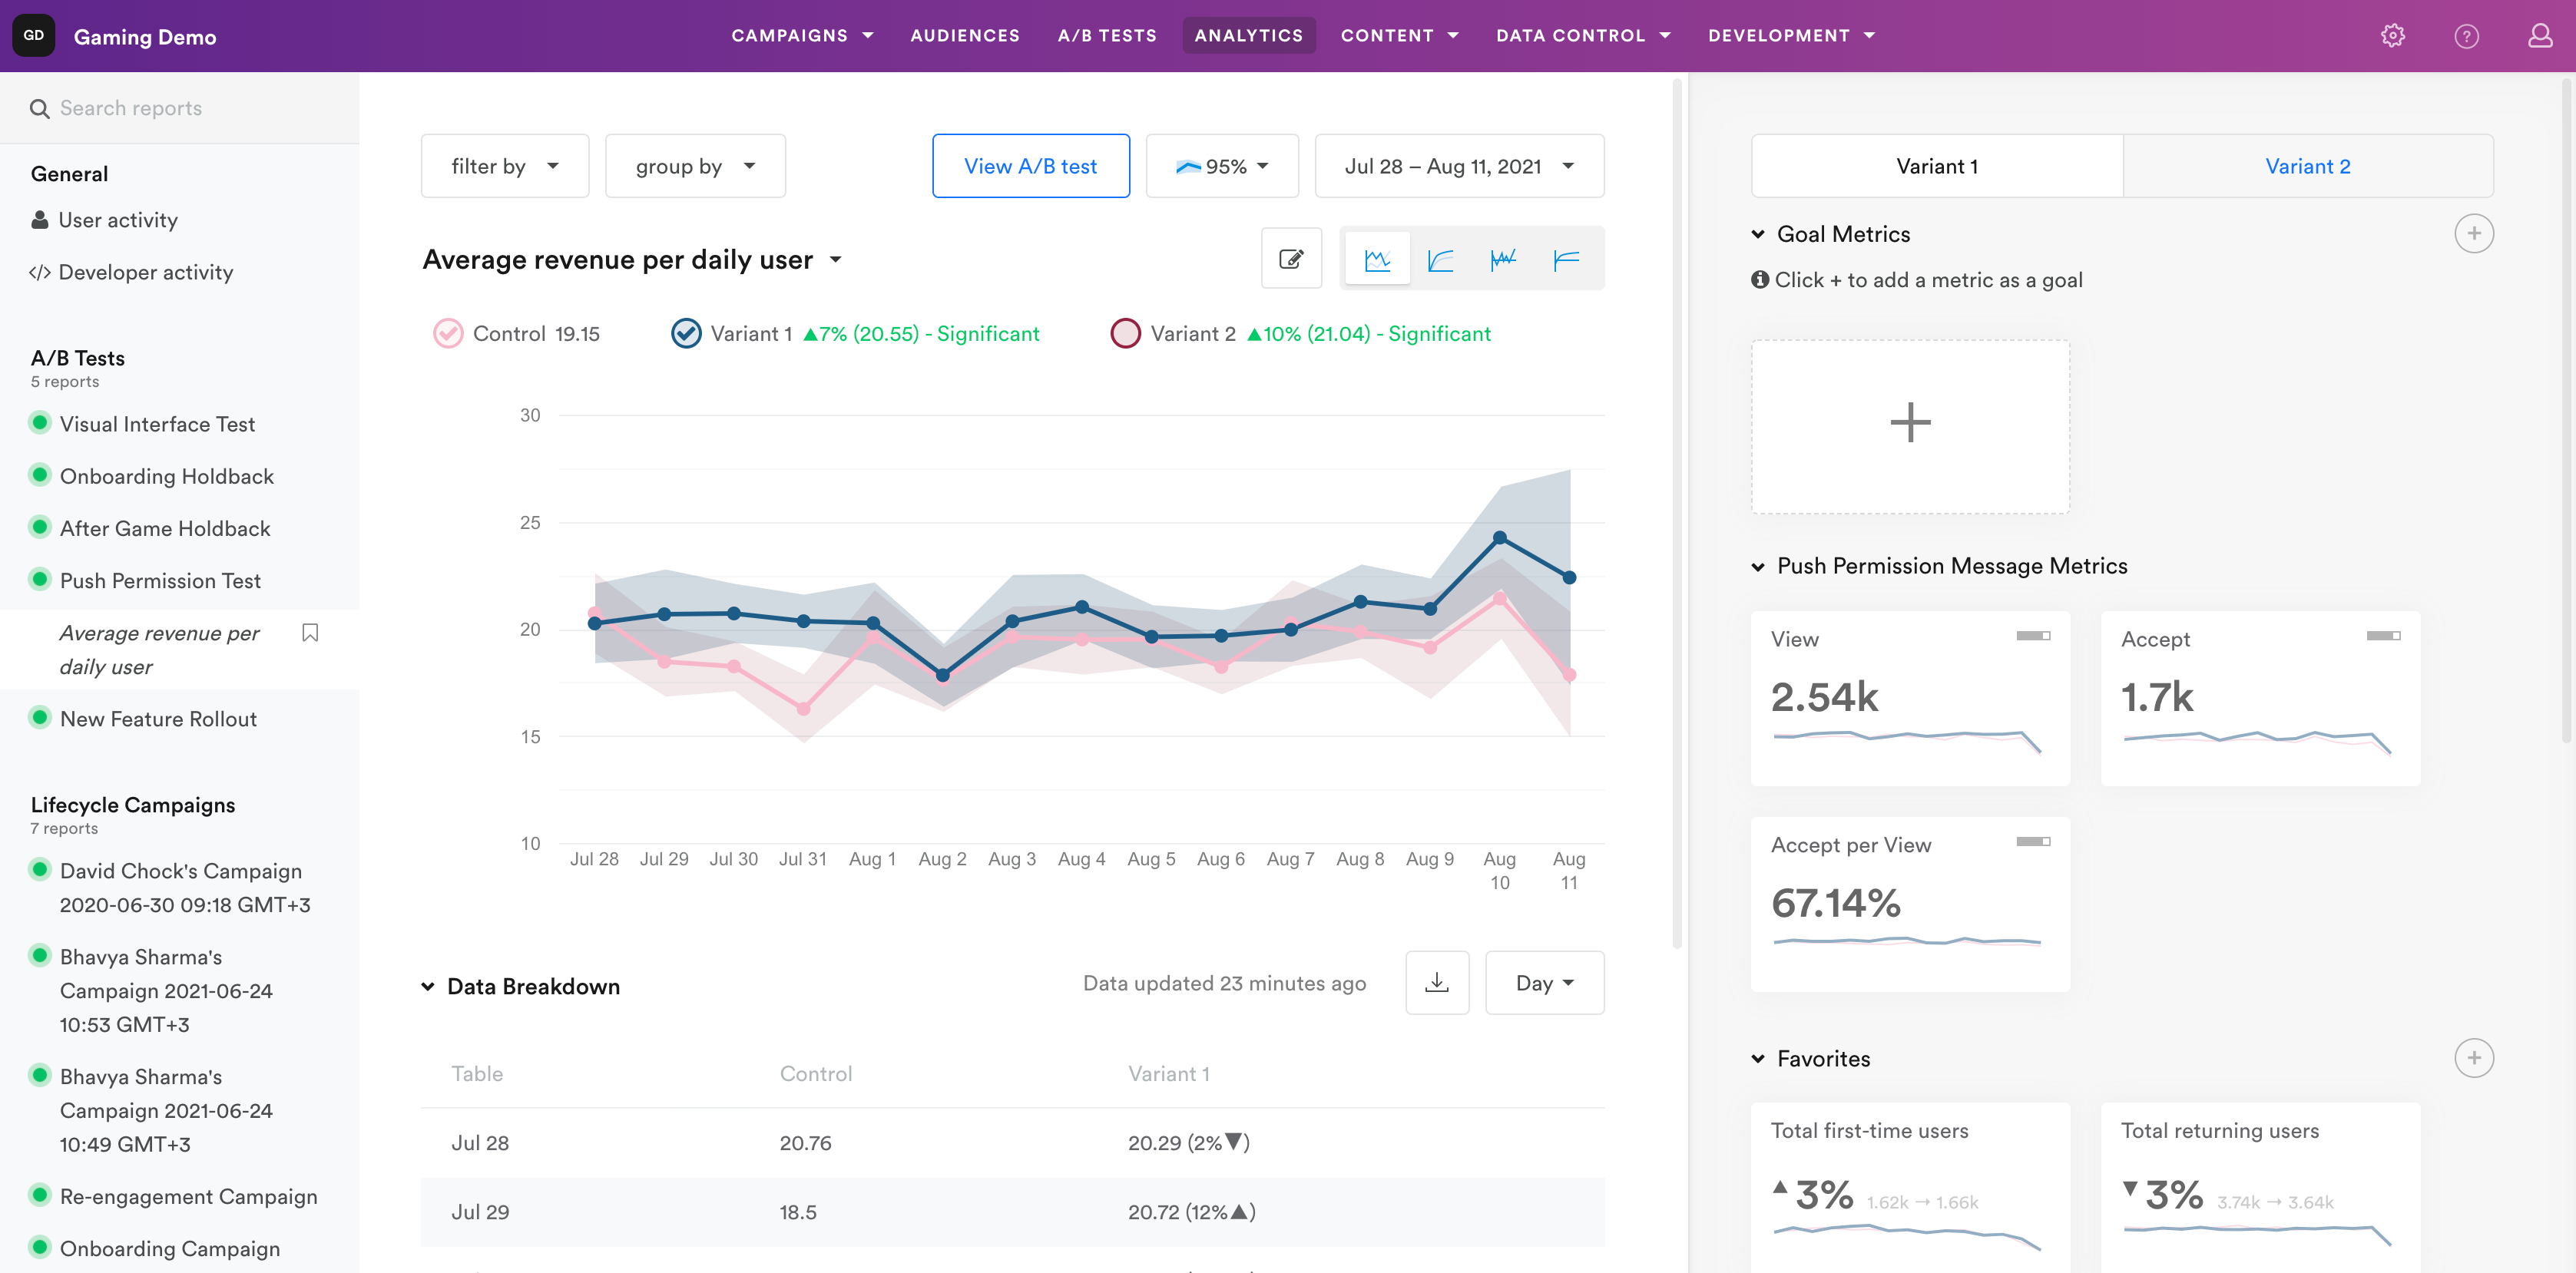Add a favorite metric with circled plus
The height and width of the screenshot is (1273, 2576).
pos(2473,1058)
